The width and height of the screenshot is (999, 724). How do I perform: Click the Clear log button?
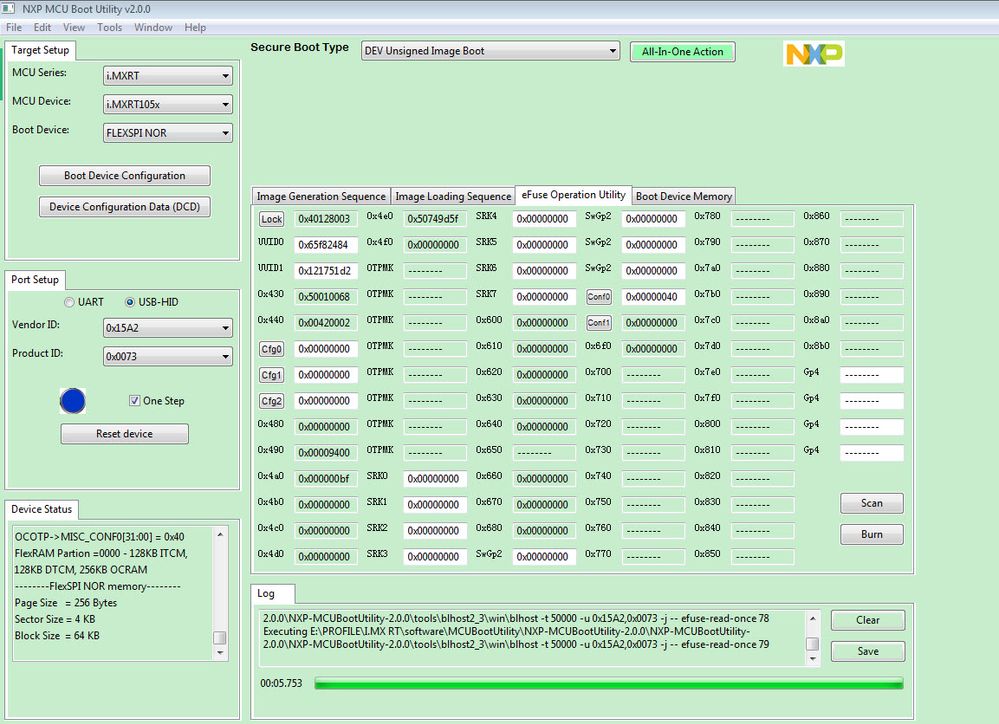[x=868, y=620]
